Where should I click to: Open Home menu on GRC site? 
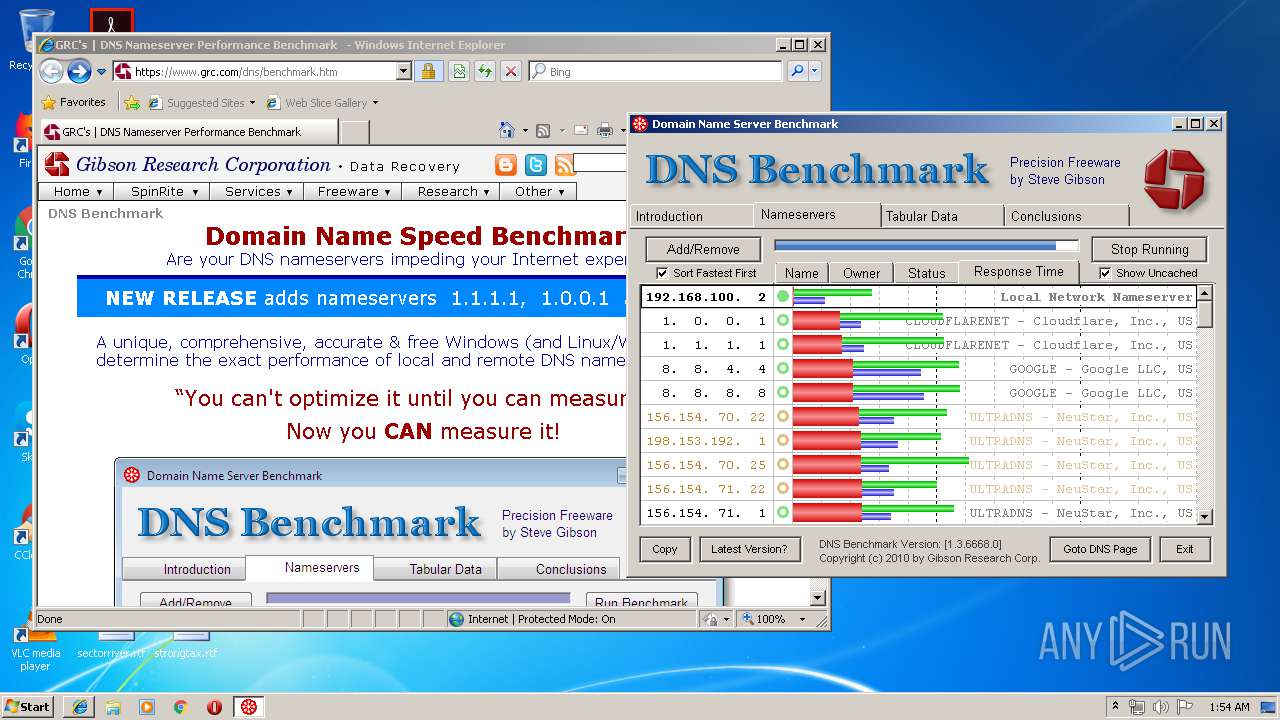pyautogui.click(x=78, y=191)
